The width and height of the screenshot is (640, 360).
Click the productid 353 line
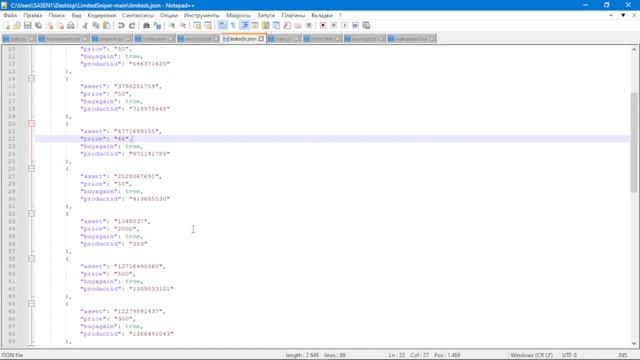[114, 244]
